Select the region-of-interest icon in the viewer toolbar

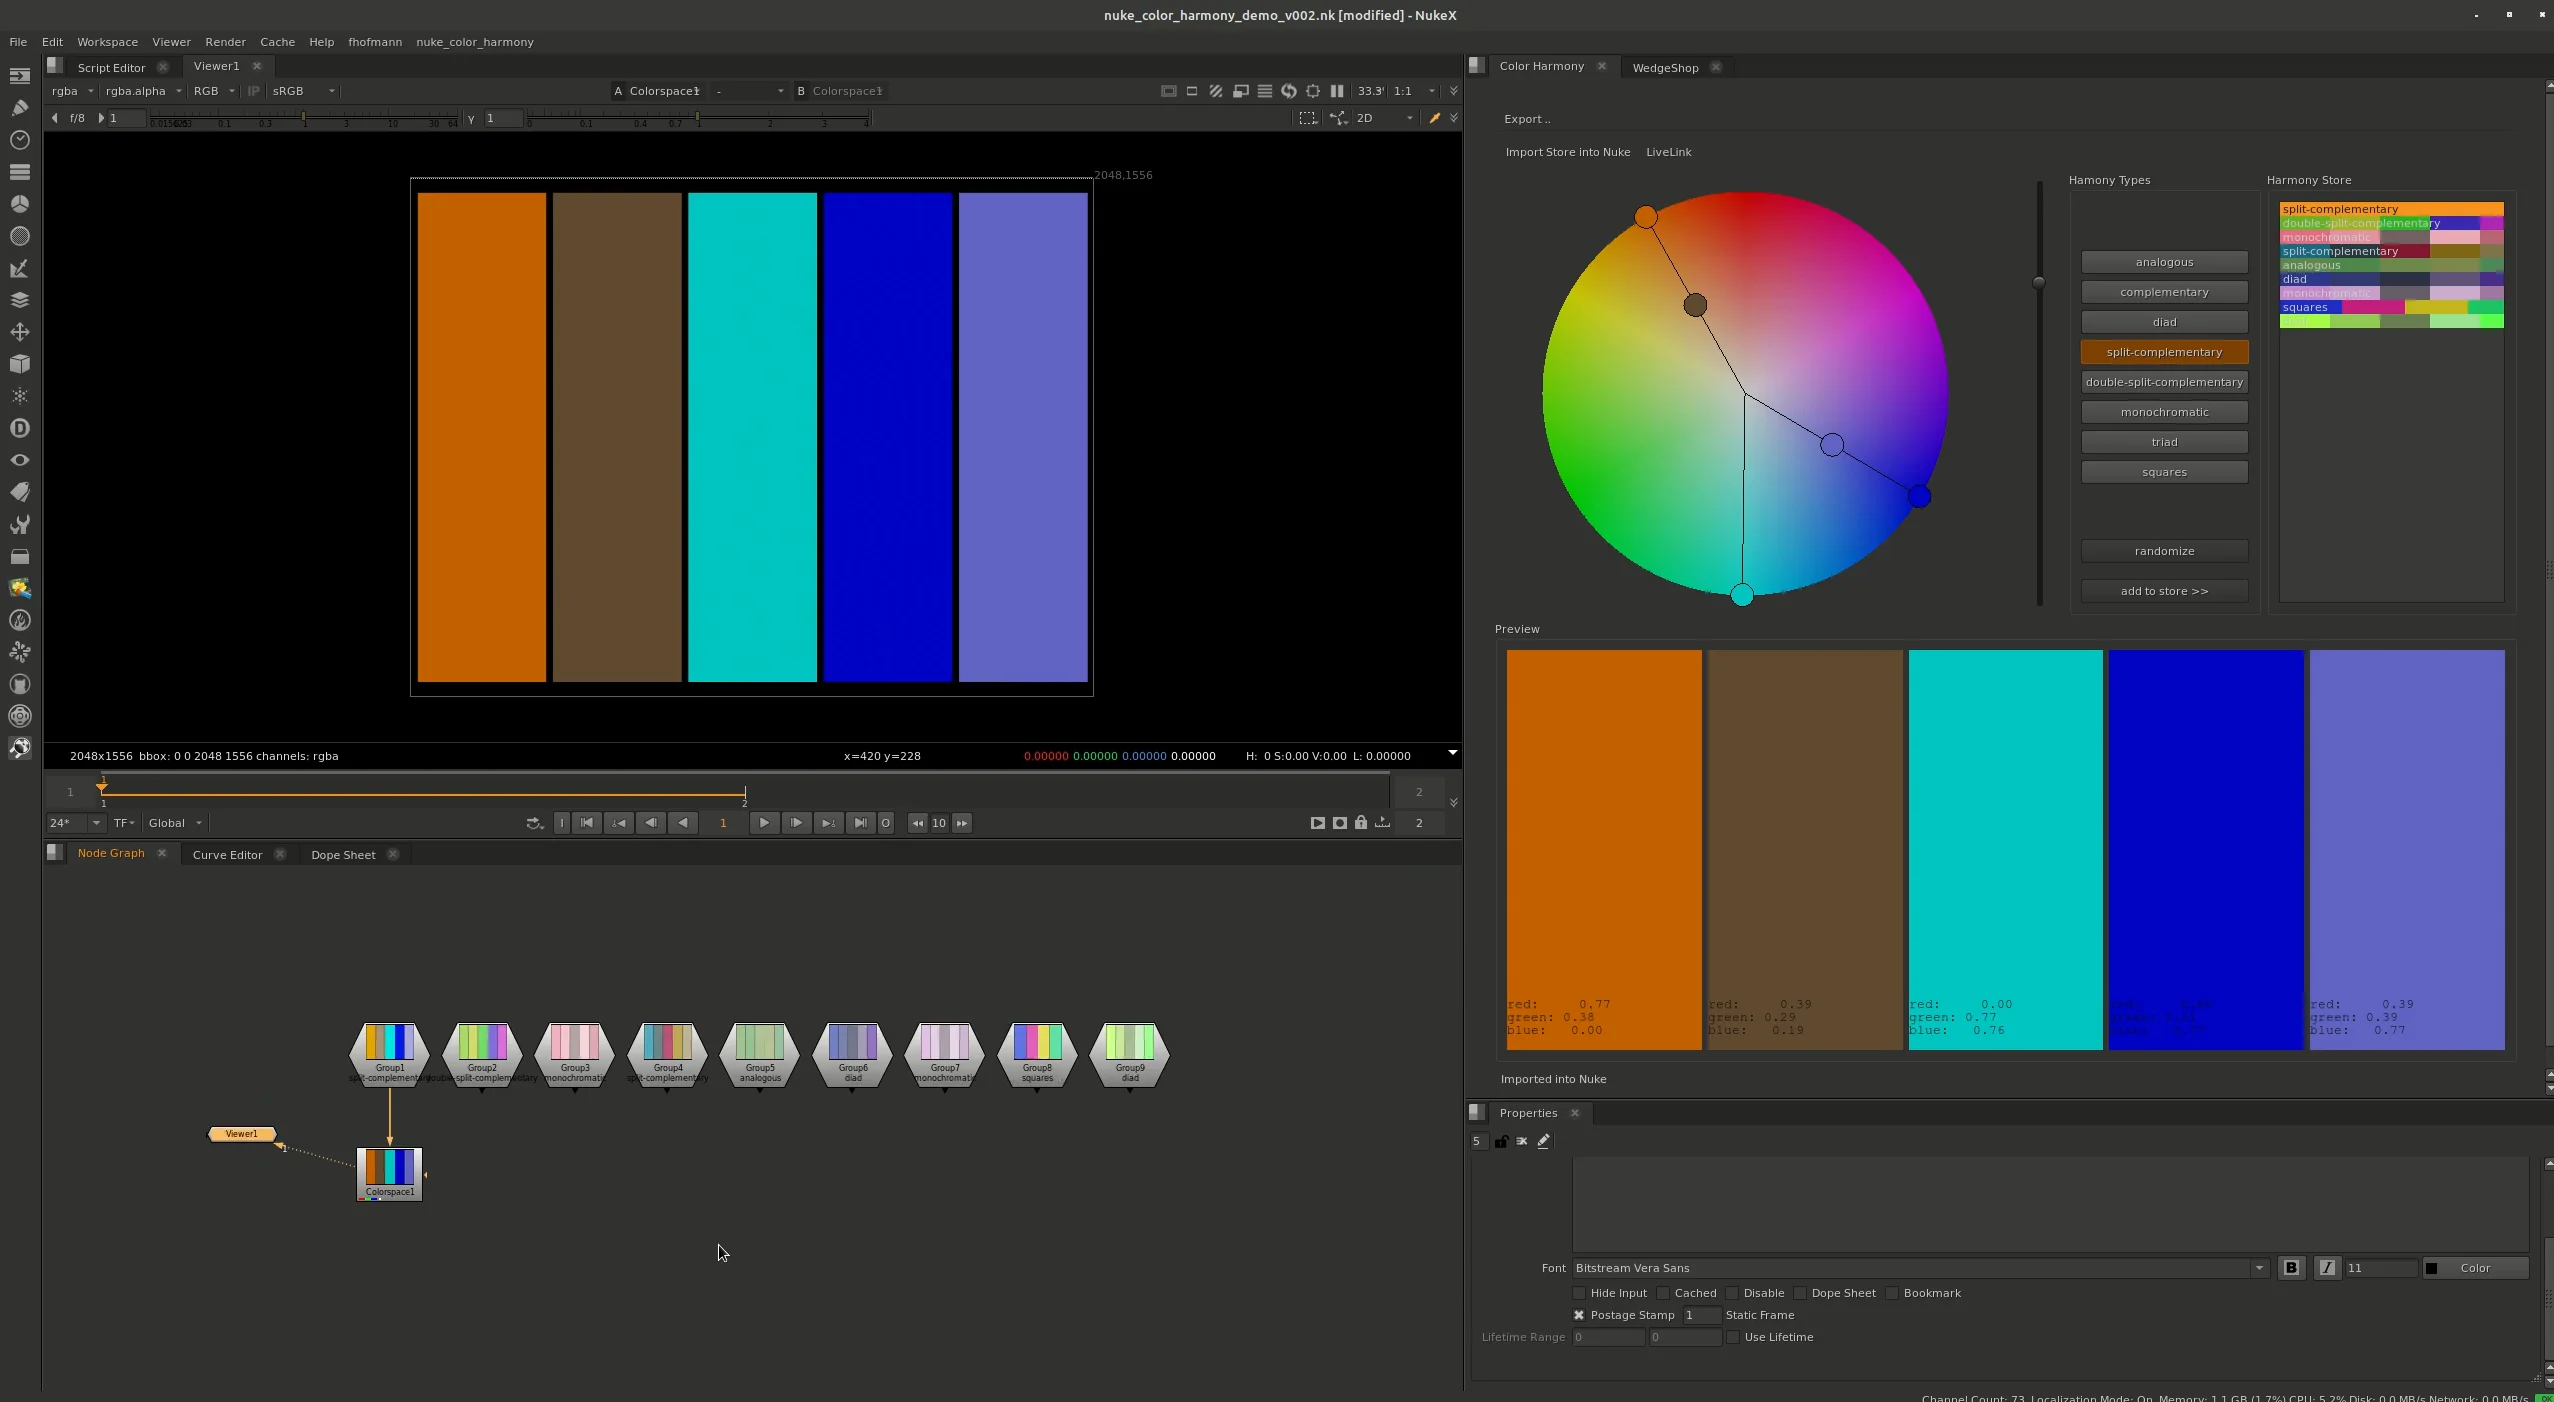1307,118
